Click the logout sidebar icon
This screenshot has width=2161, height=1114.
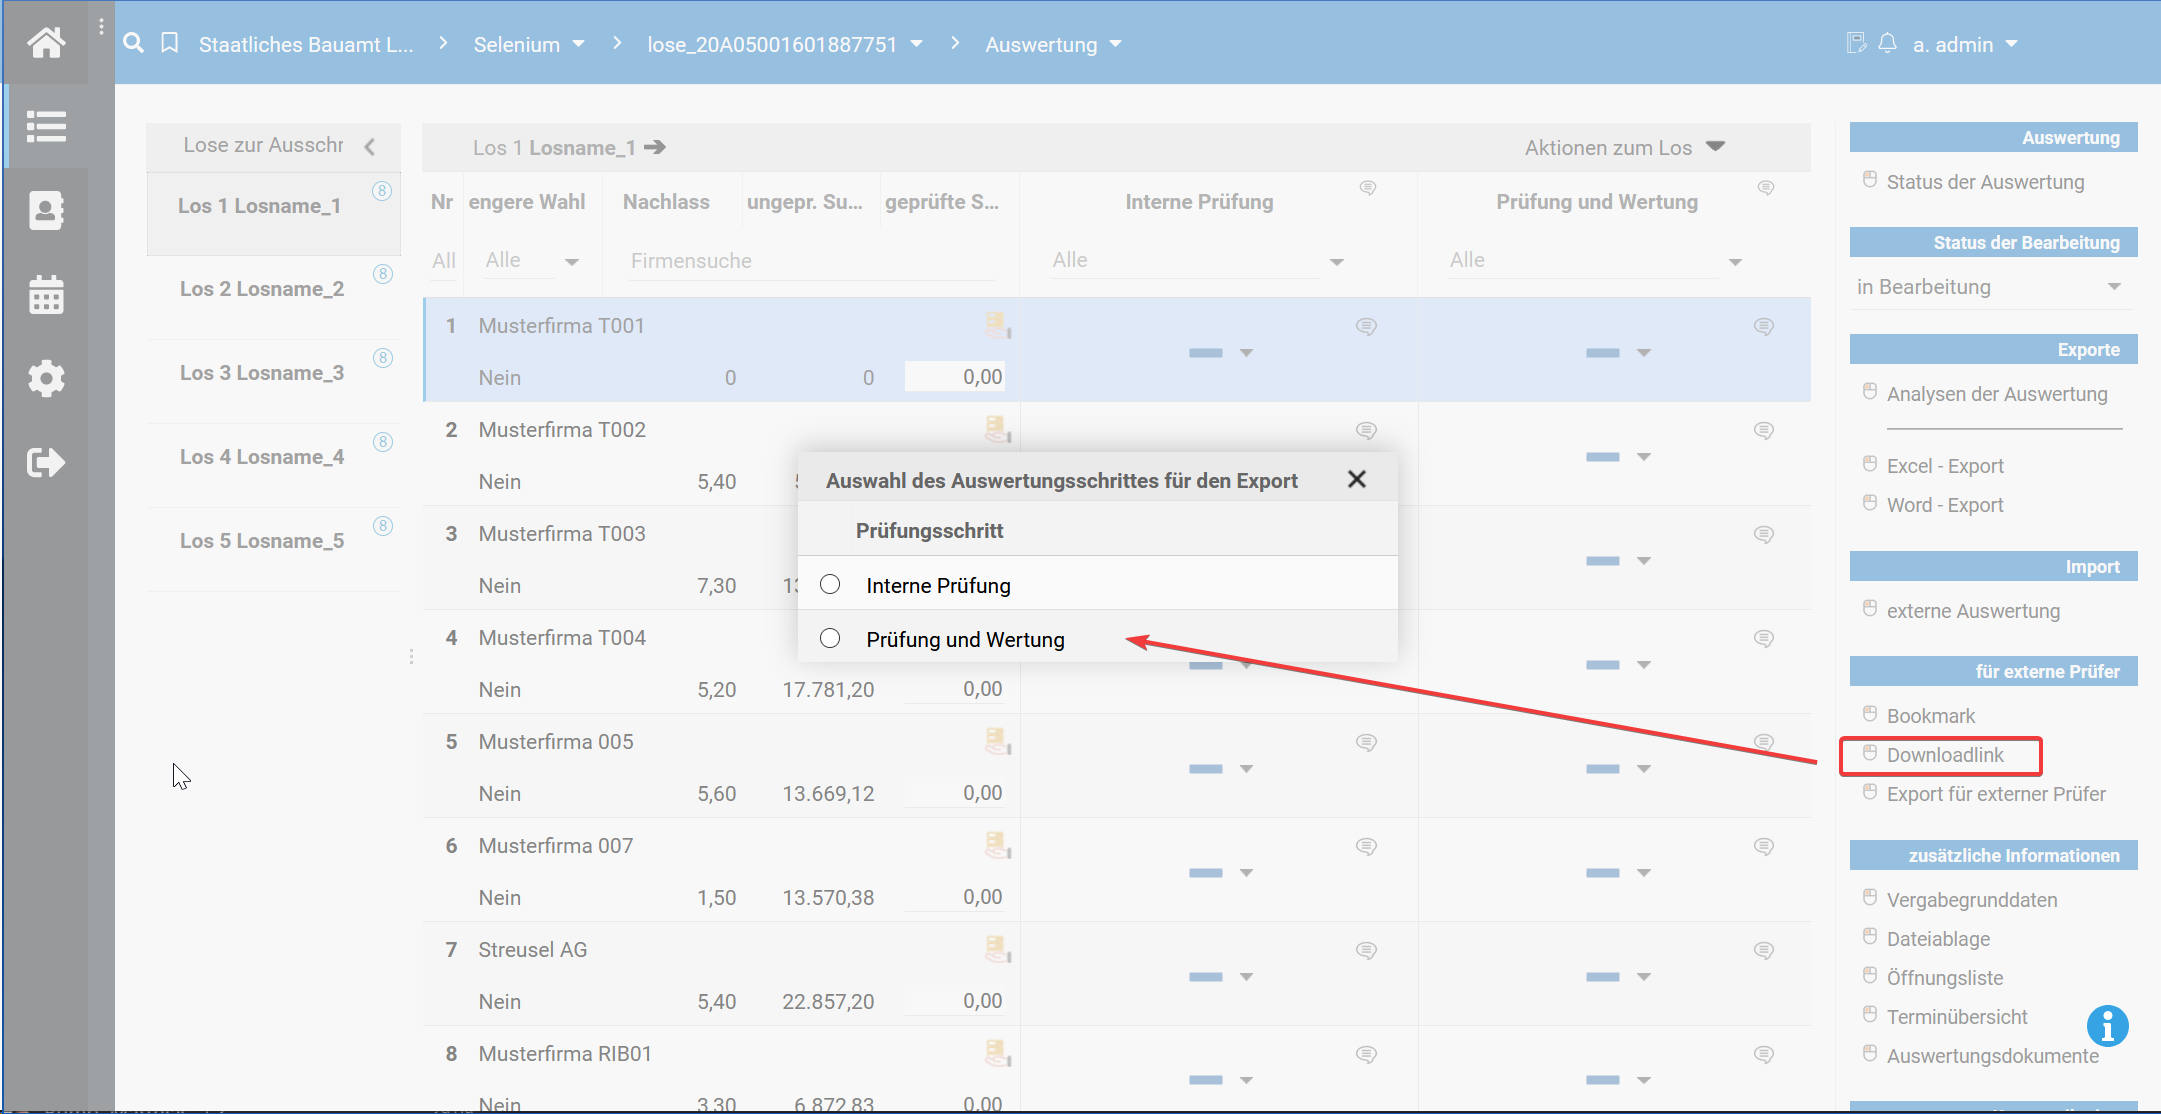(x=46, y=462)
